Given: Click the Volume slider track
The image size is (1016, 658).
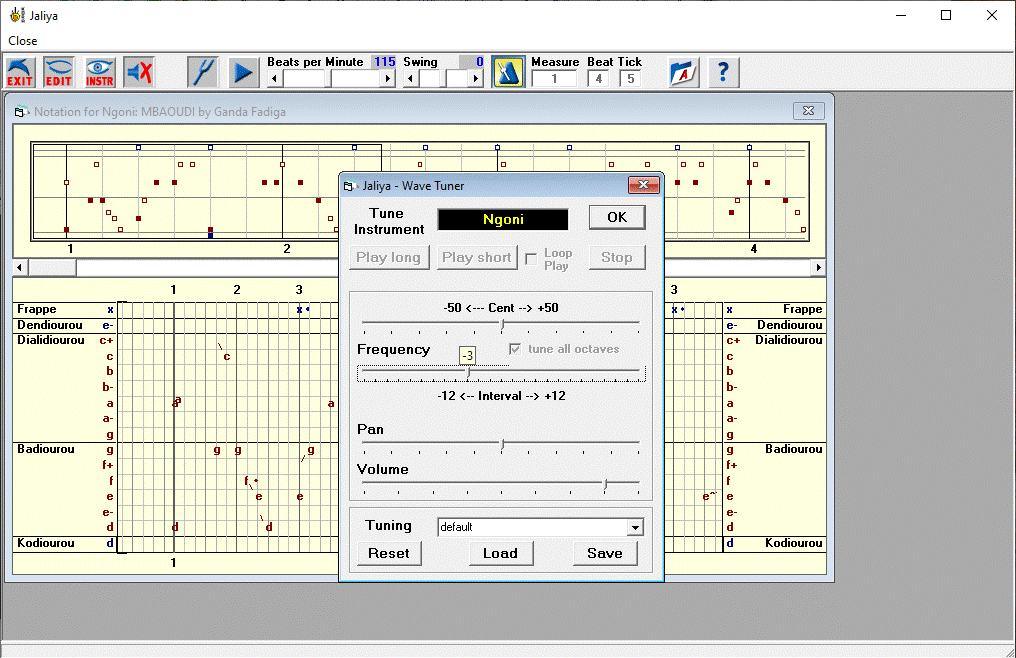Looking at the screenshot, I should [x=500, y=482].
